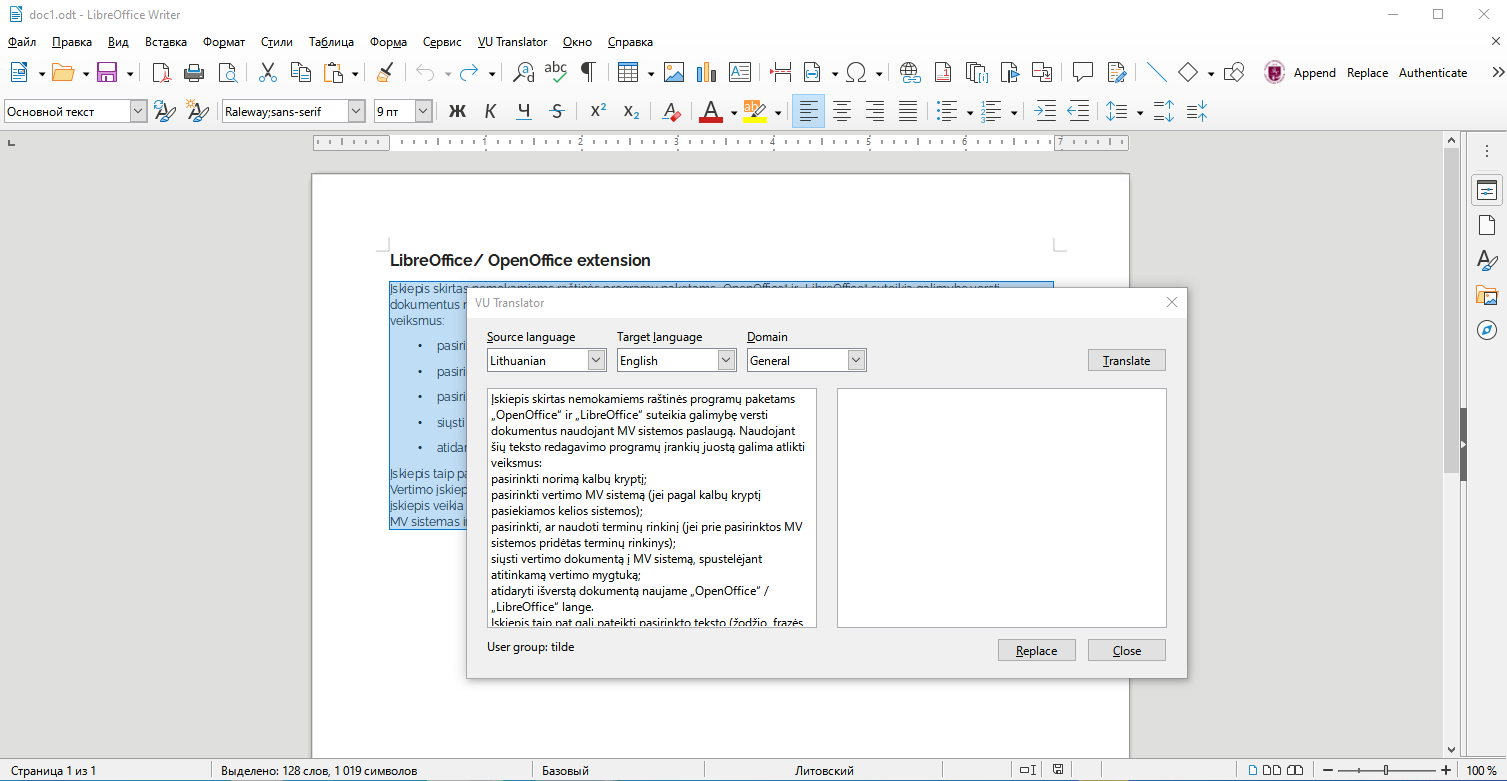Screen dimensions: 1507x781
Task: Toggle Subscript x₂
Action: [x=631, y=111]
